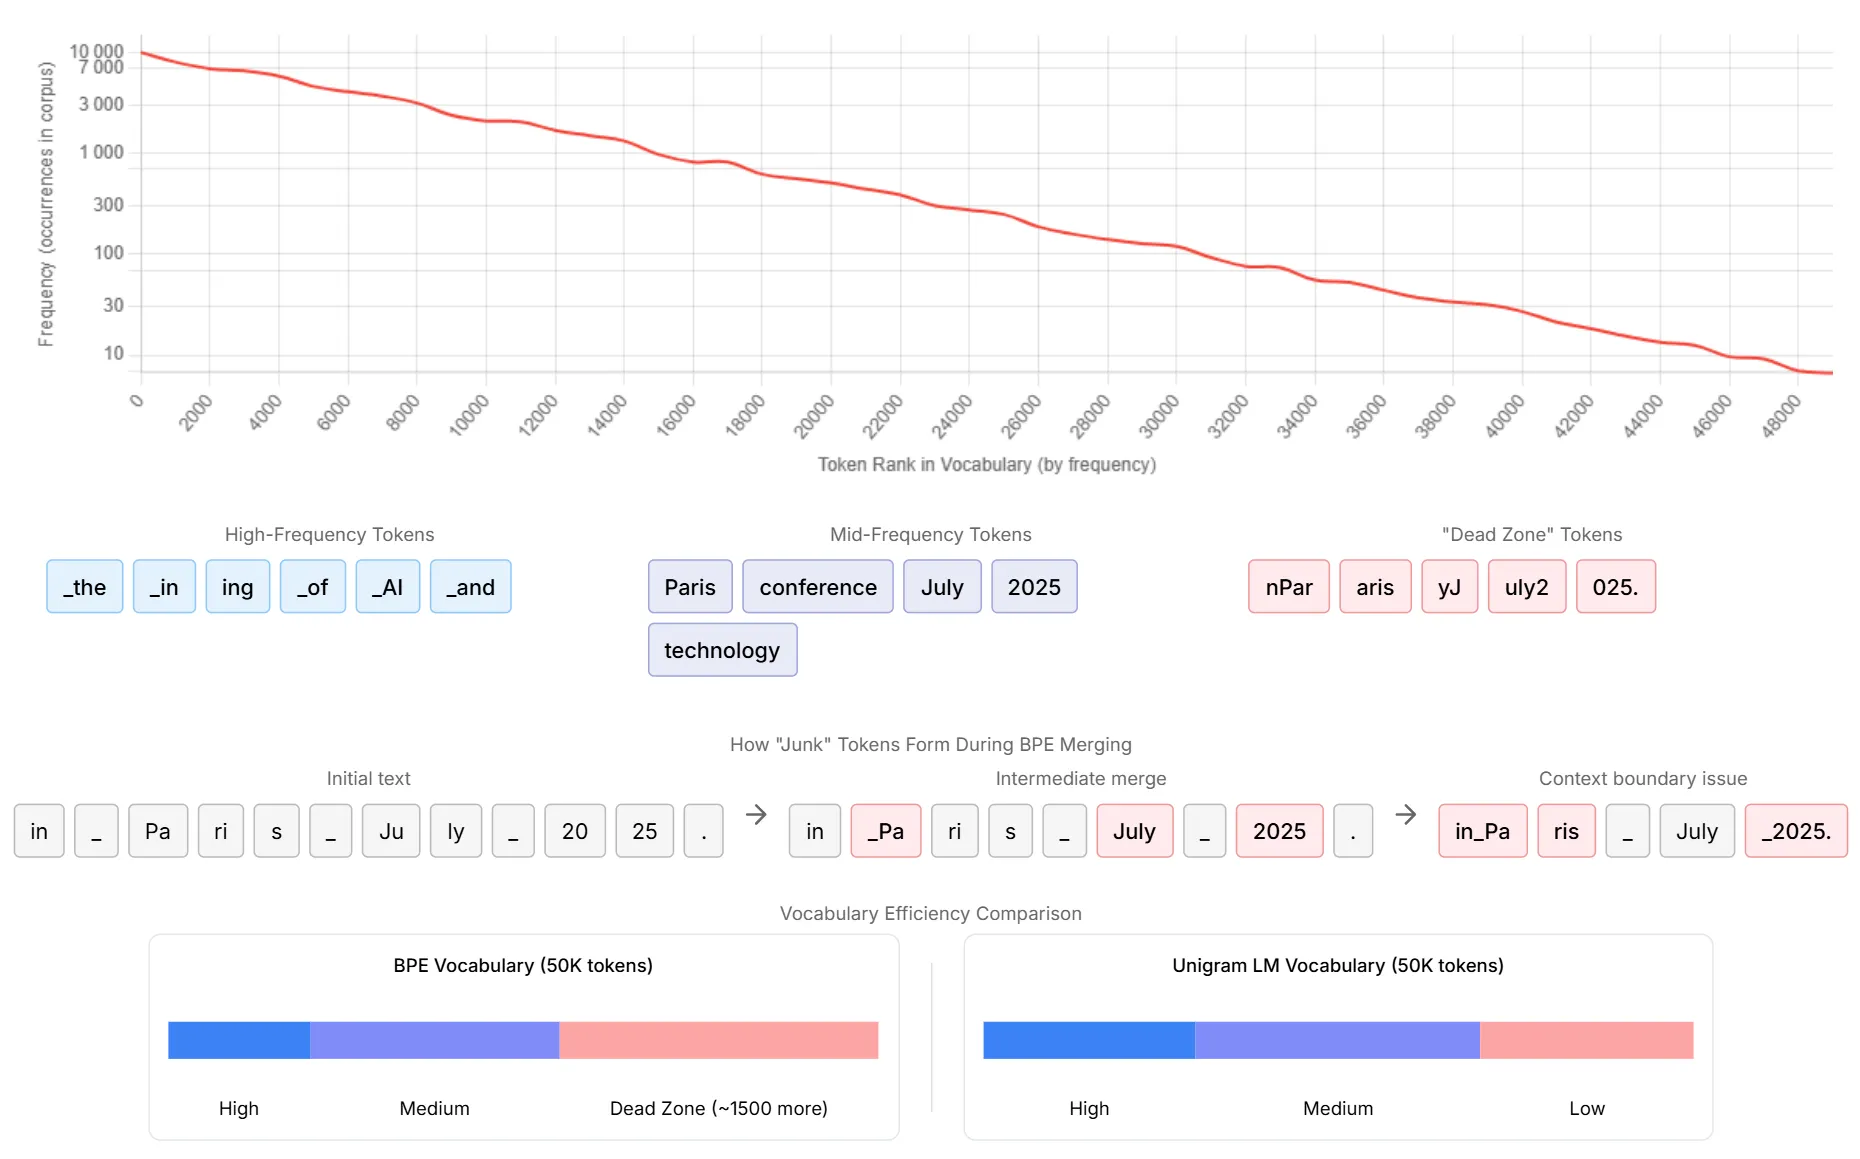
Task: Select the "nPar" dead zone token
Action: [1288, 587]
